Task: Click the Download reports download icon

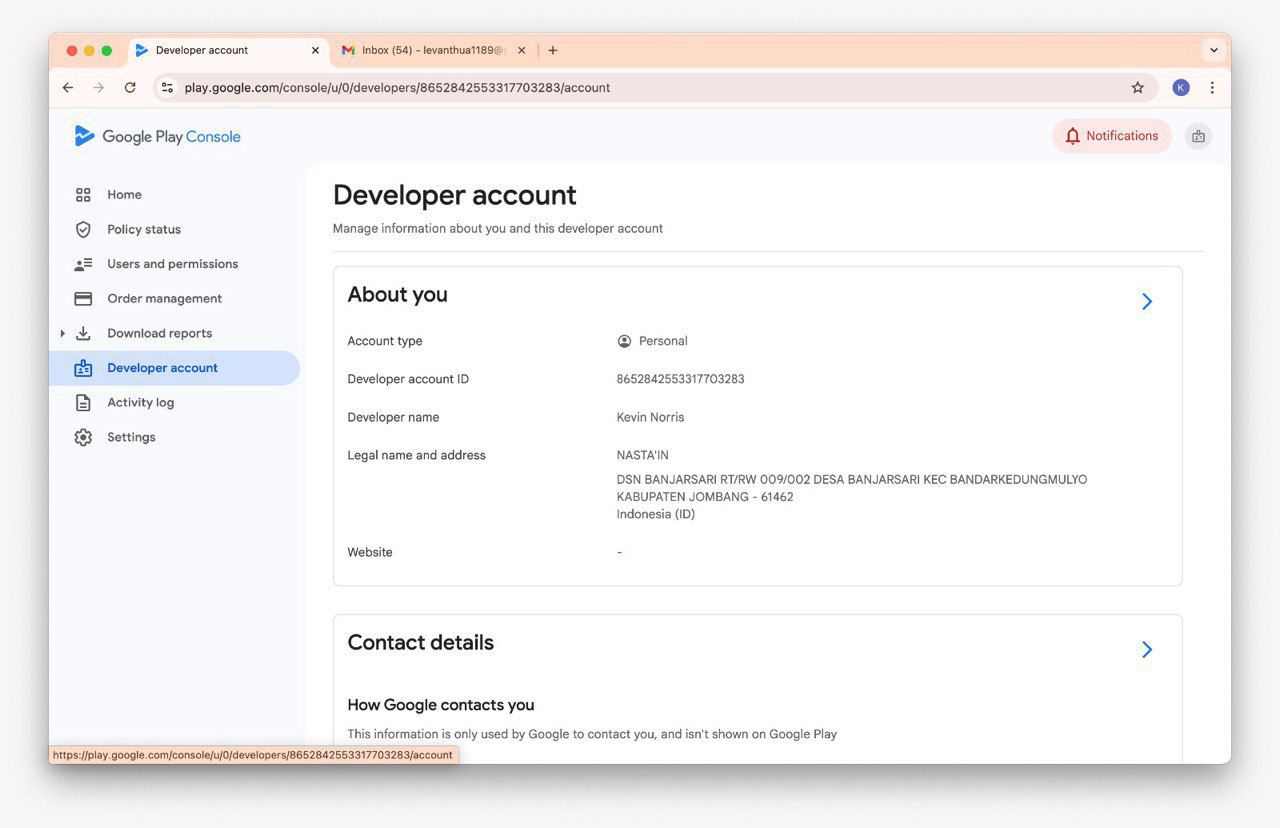Action: tap(83, 333)
